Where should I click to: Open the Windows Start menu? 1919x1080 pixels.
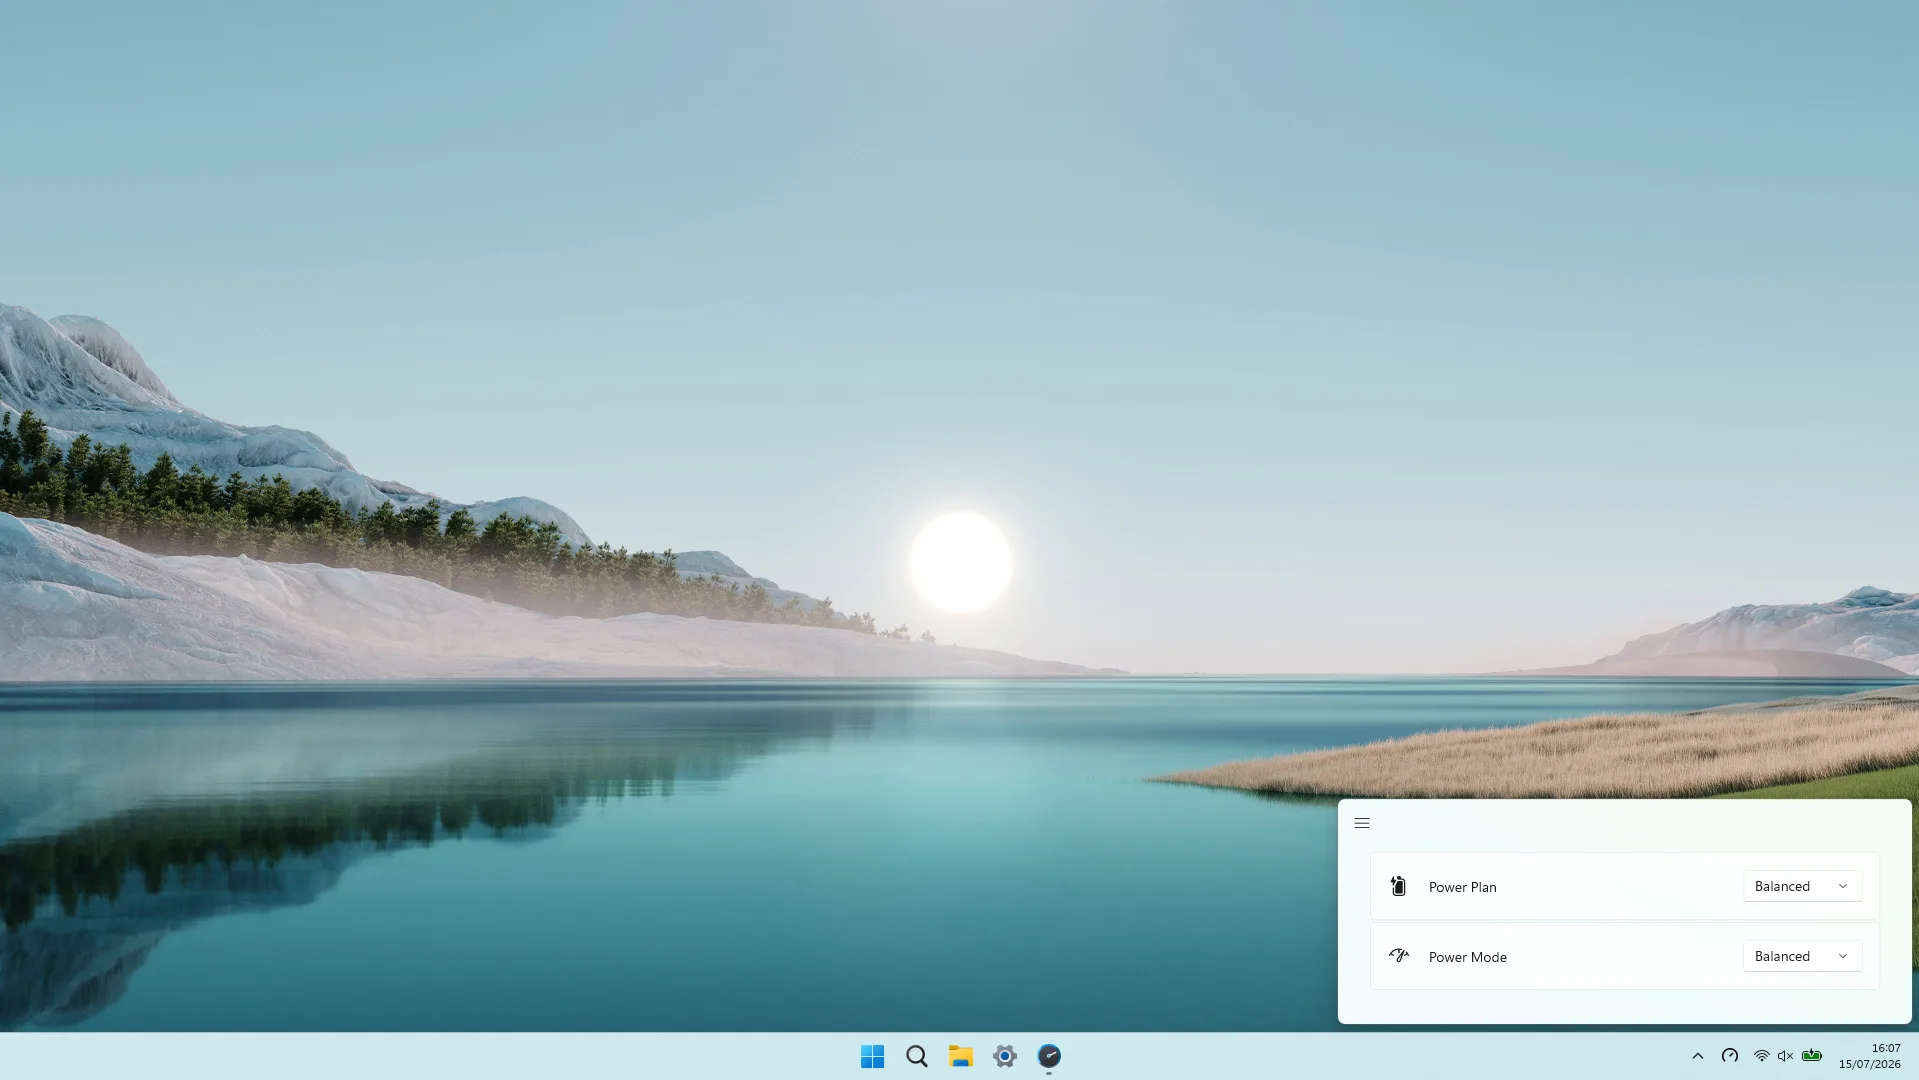pyautogui.click(x=872, y=1056)
